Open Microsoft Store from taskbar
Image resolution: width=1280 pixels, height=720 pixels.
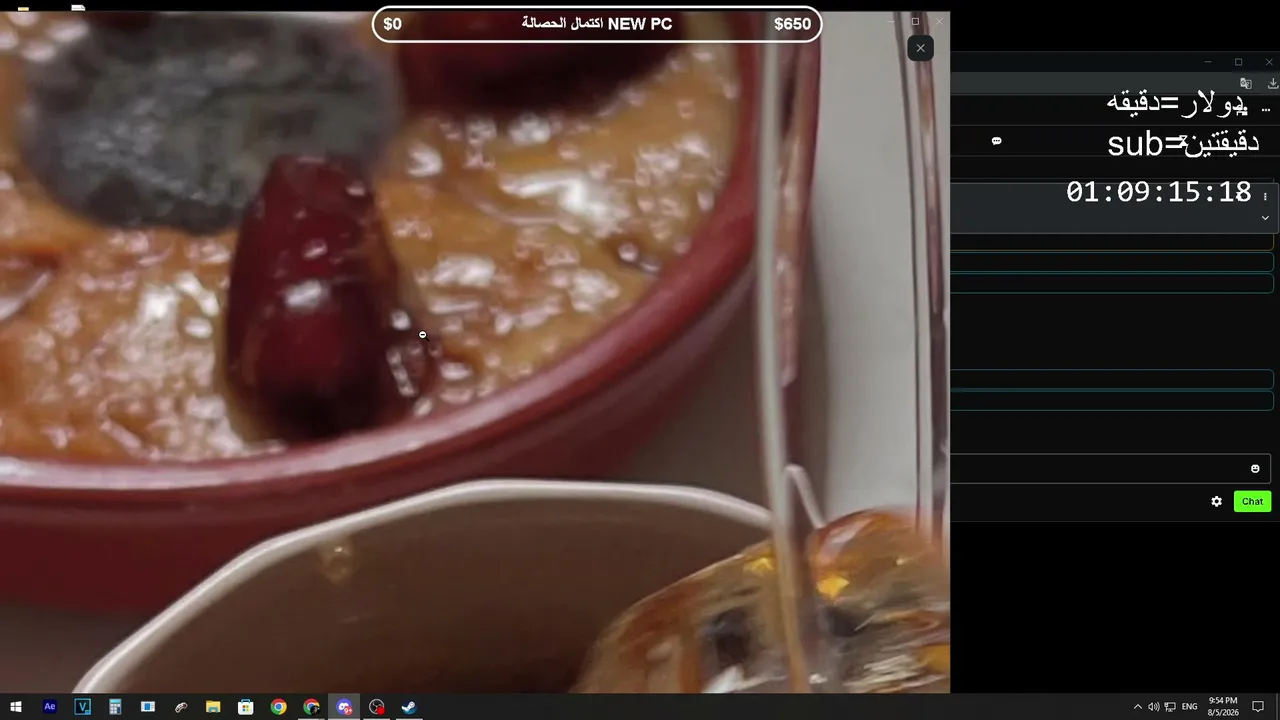click(x=246, y=707)
